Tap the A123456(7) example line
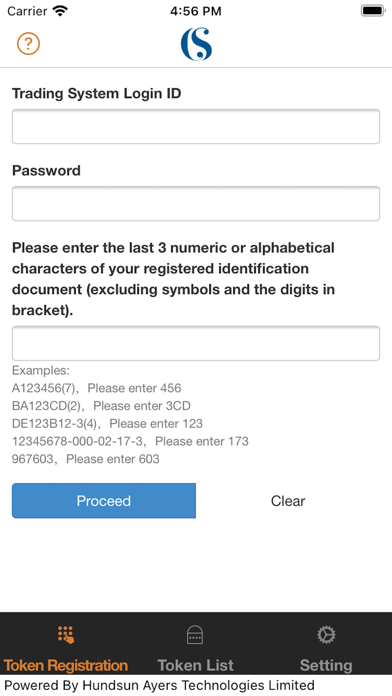This screenshot has height=696, width=392. (x=97, y=388)
